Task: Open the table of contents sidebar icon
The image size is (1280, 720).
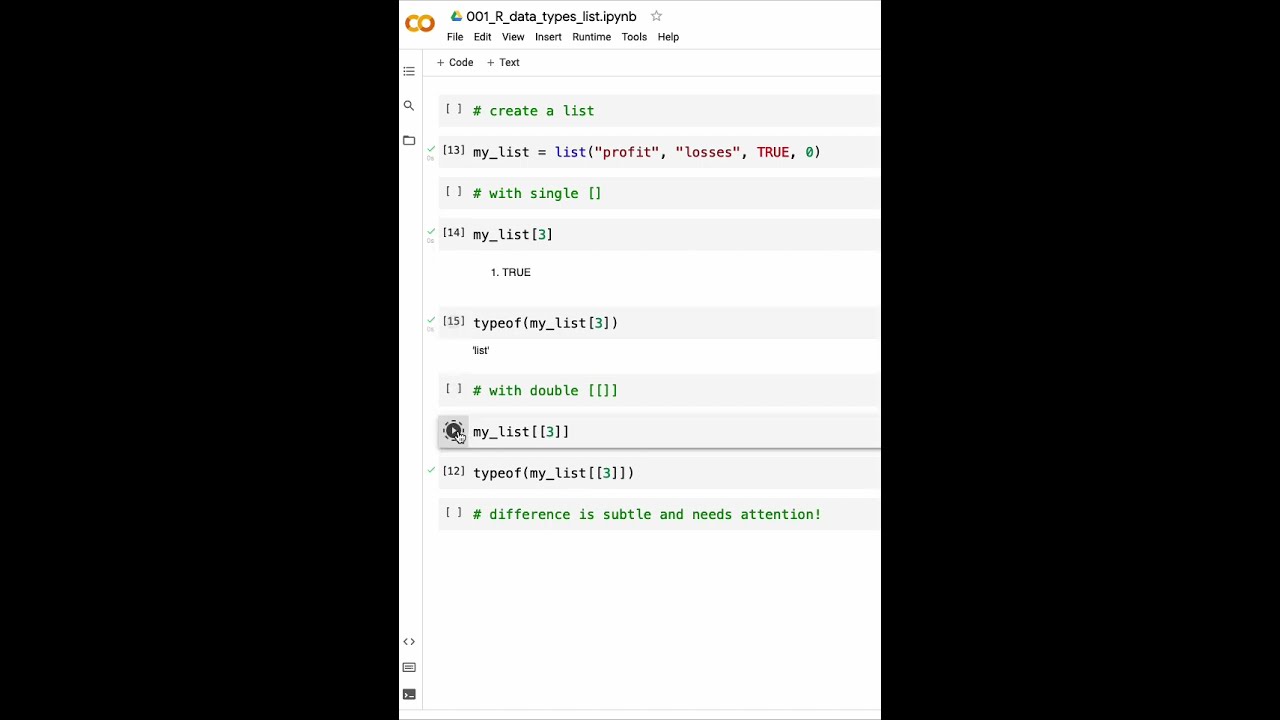Action: pos(409,71)
